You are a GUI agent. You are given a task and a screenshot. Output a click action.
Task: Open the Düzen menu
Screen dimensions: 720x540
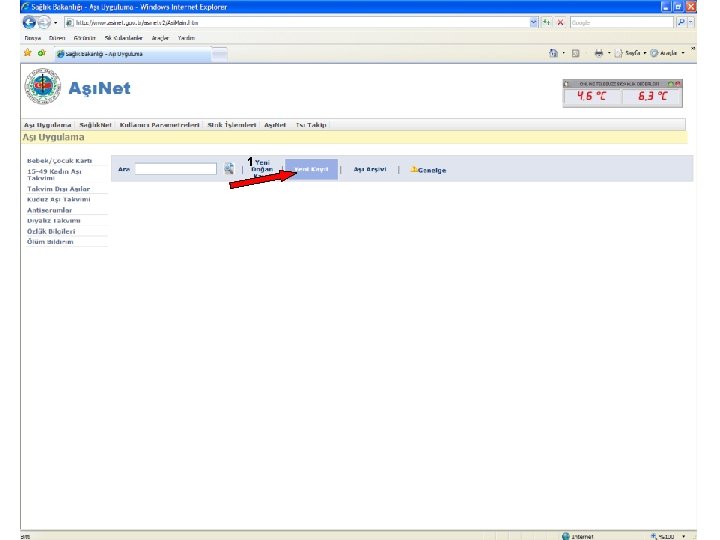tap(57, 38)
